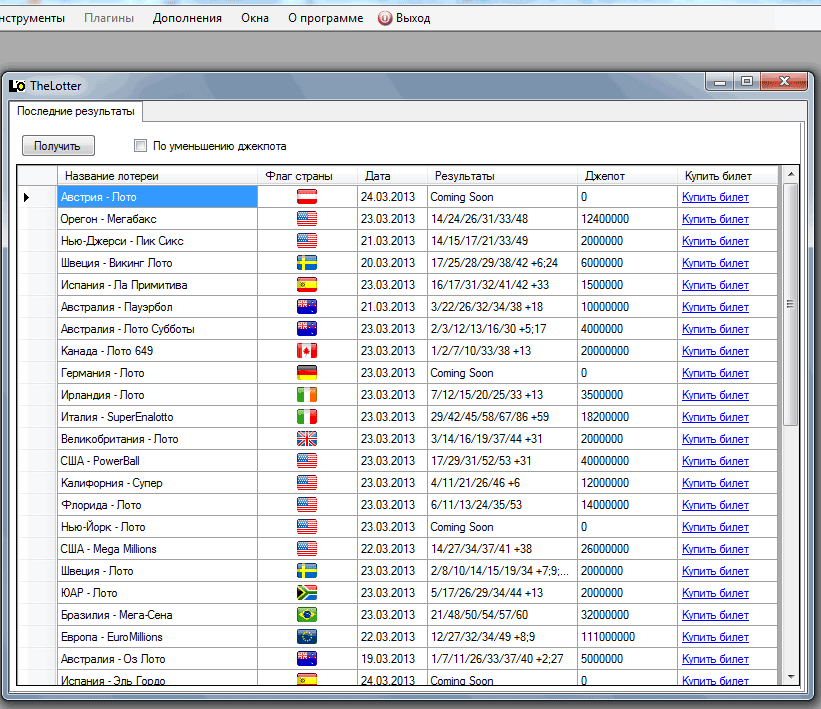The height and width of the screenshot is (709, 821).
Task: Click the US flag in the США - PowerBall row
Action: tap(307, 461)
